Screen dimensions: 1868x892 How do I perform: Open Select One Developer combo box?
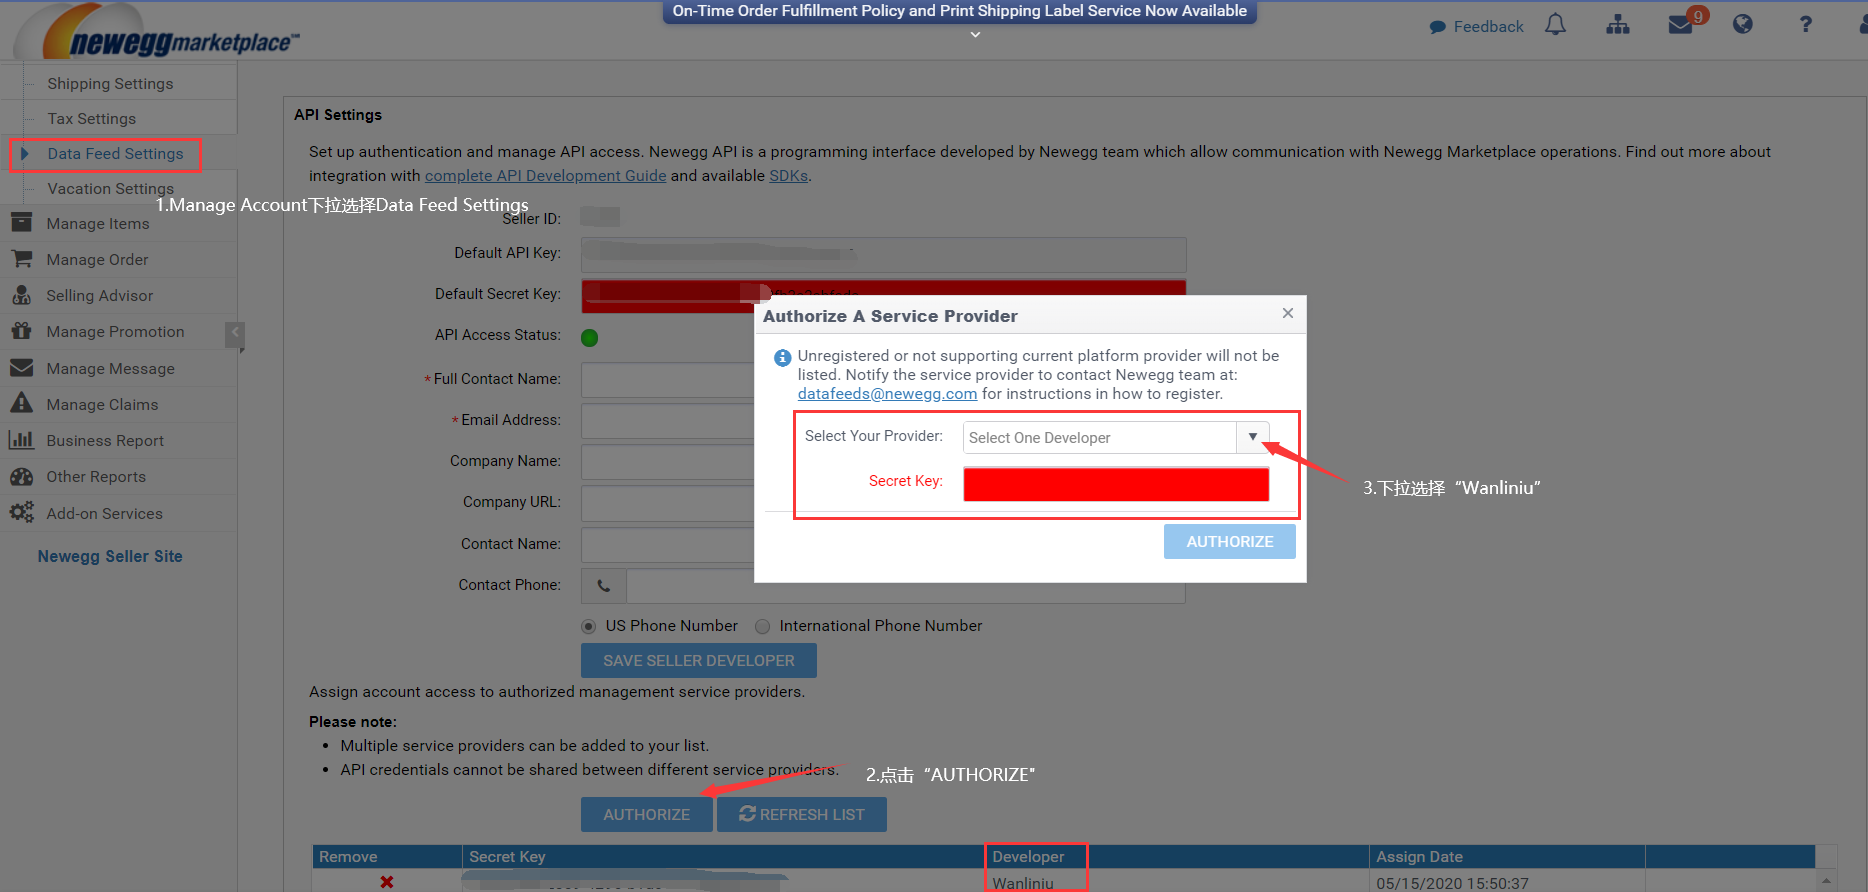tap(1099, 438)
